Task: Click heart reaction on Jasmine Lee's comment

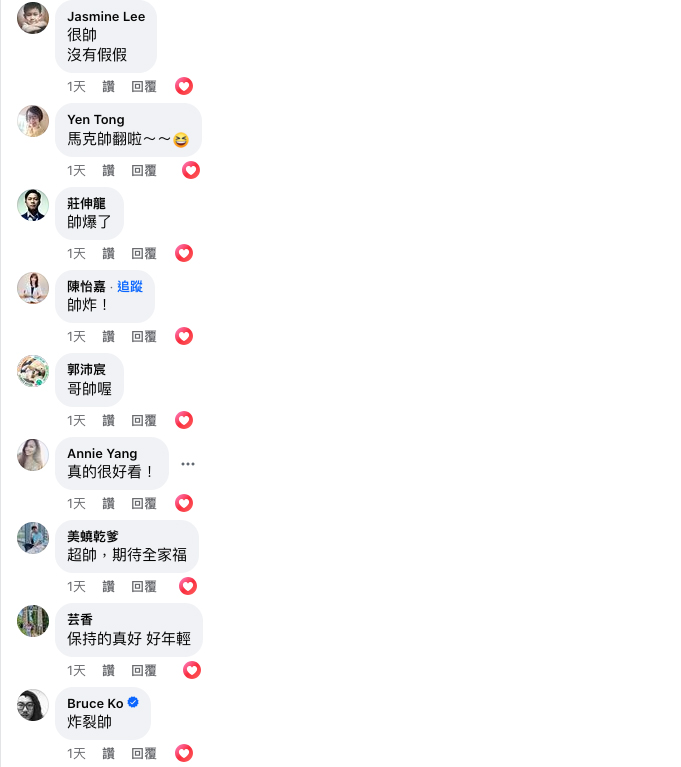Action: [x=184, y=86]
